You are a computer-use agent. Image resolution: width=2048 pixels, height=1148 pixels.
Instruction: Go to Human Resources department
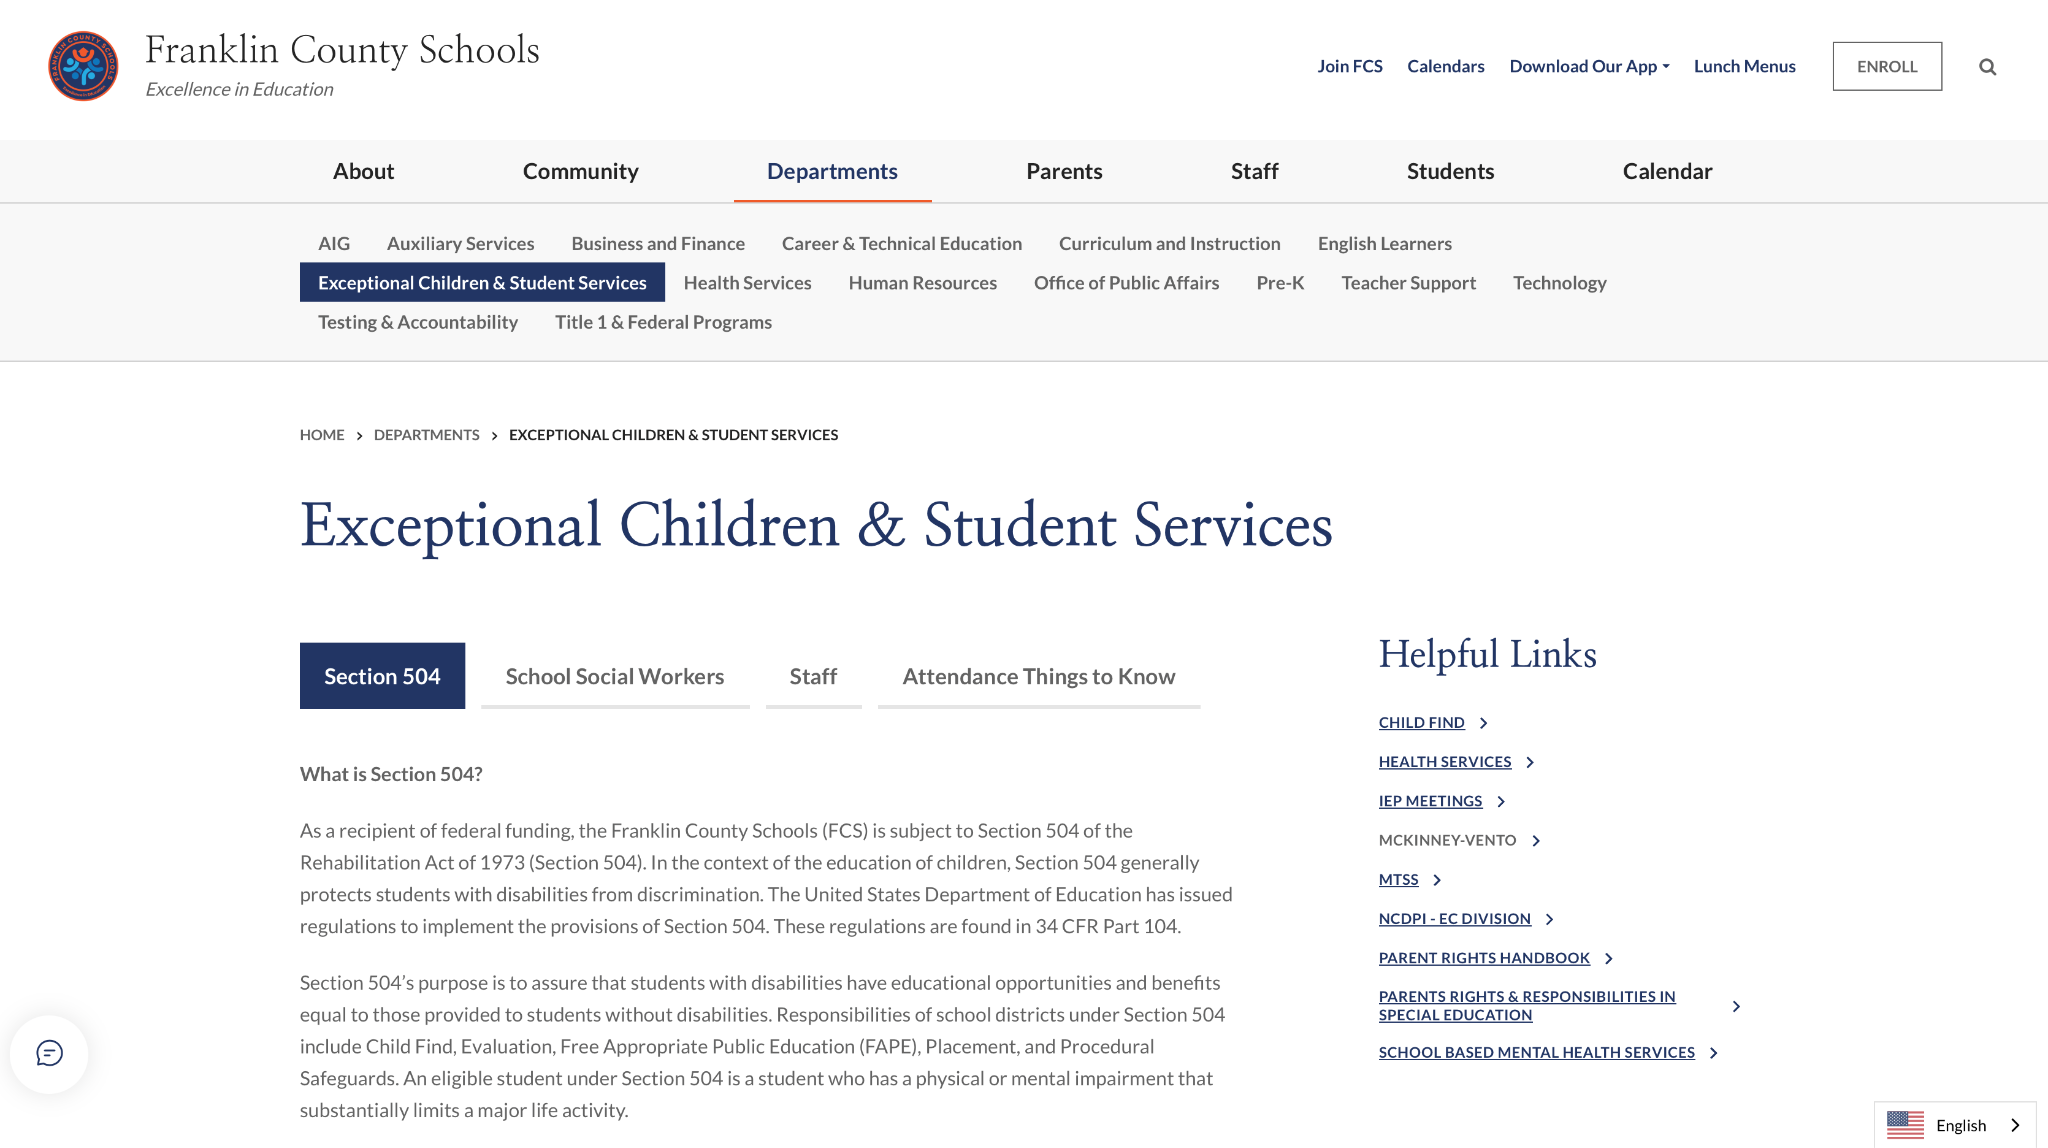tap(923, 283)
